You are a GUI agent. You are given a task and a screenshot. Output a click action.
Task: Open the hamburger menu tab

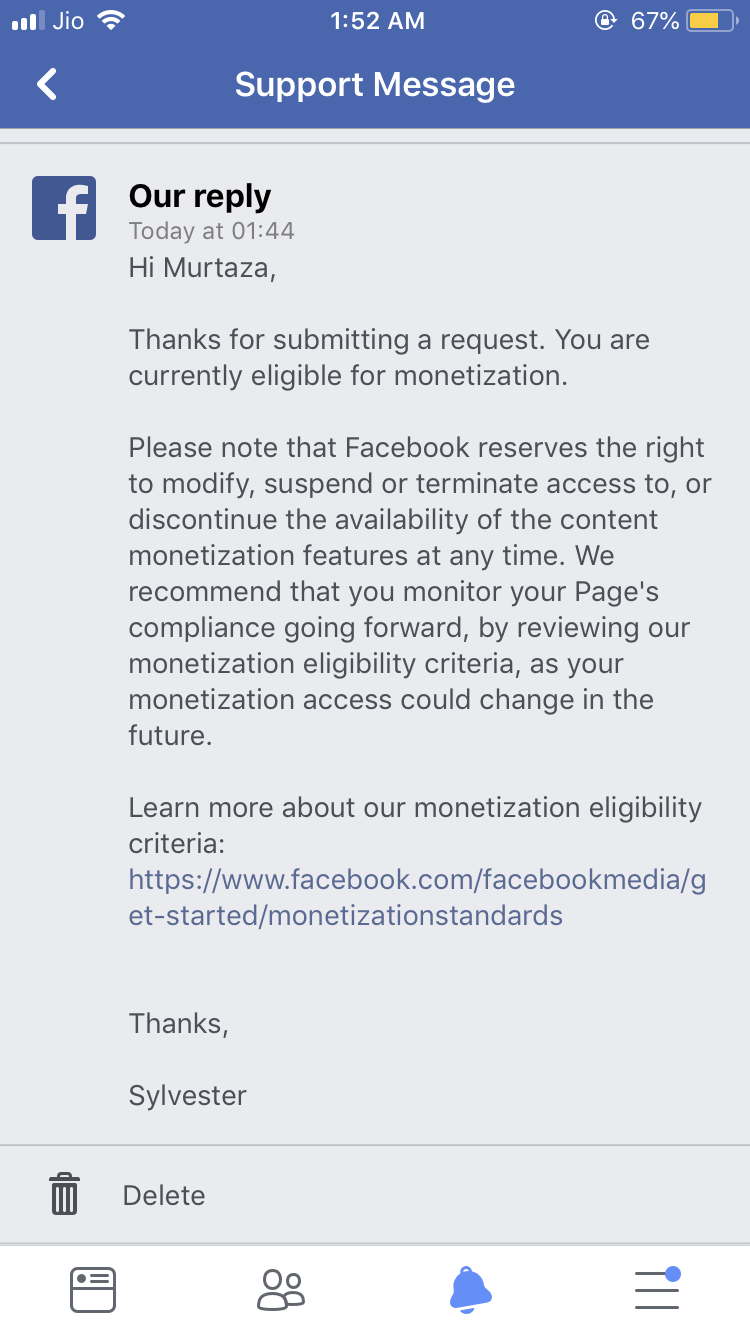point(658,1289)
